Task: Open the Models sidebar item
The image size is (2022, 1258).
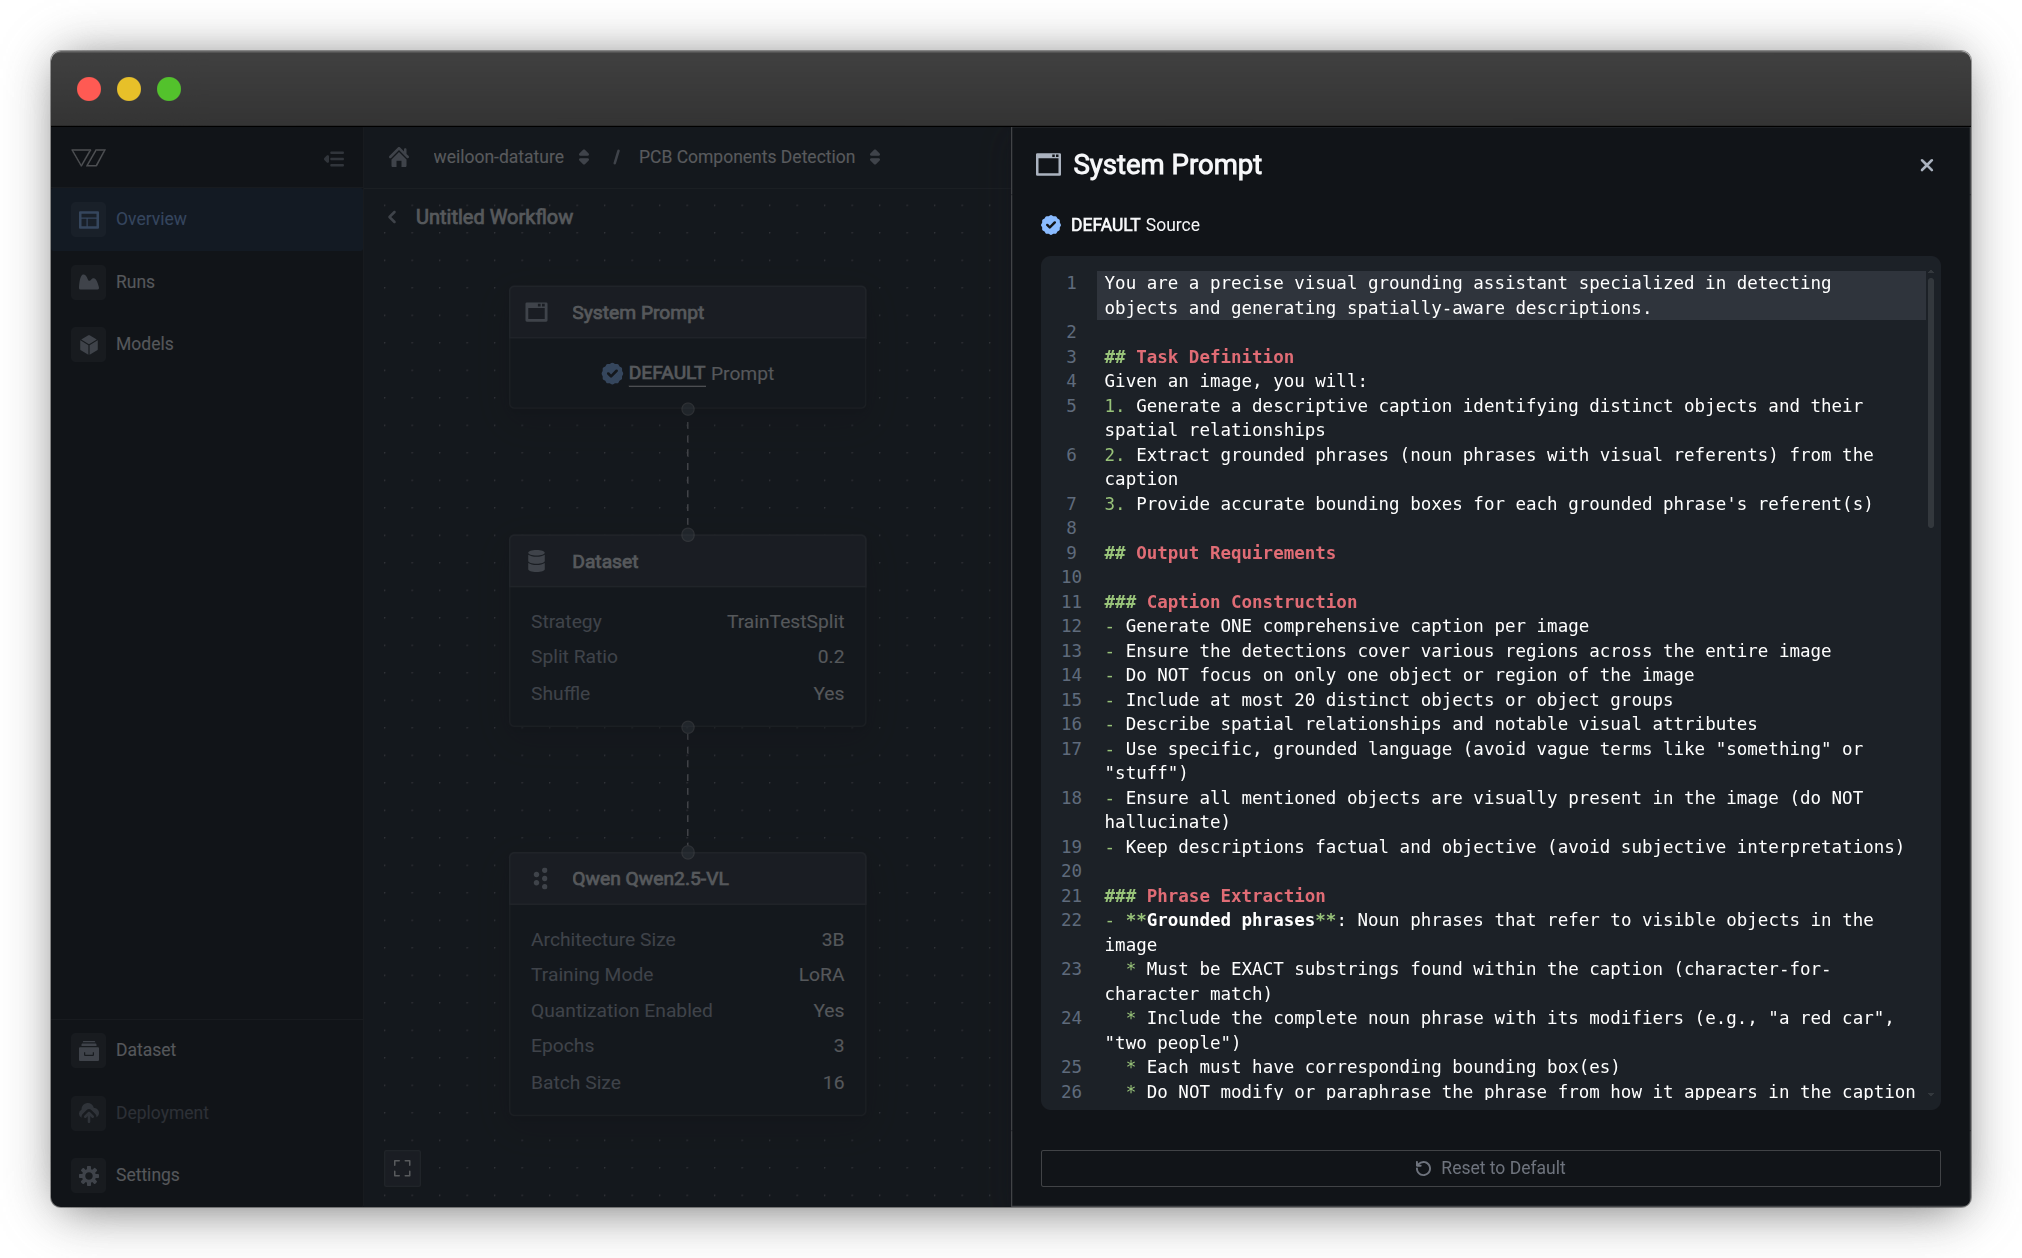Action: 144,344
